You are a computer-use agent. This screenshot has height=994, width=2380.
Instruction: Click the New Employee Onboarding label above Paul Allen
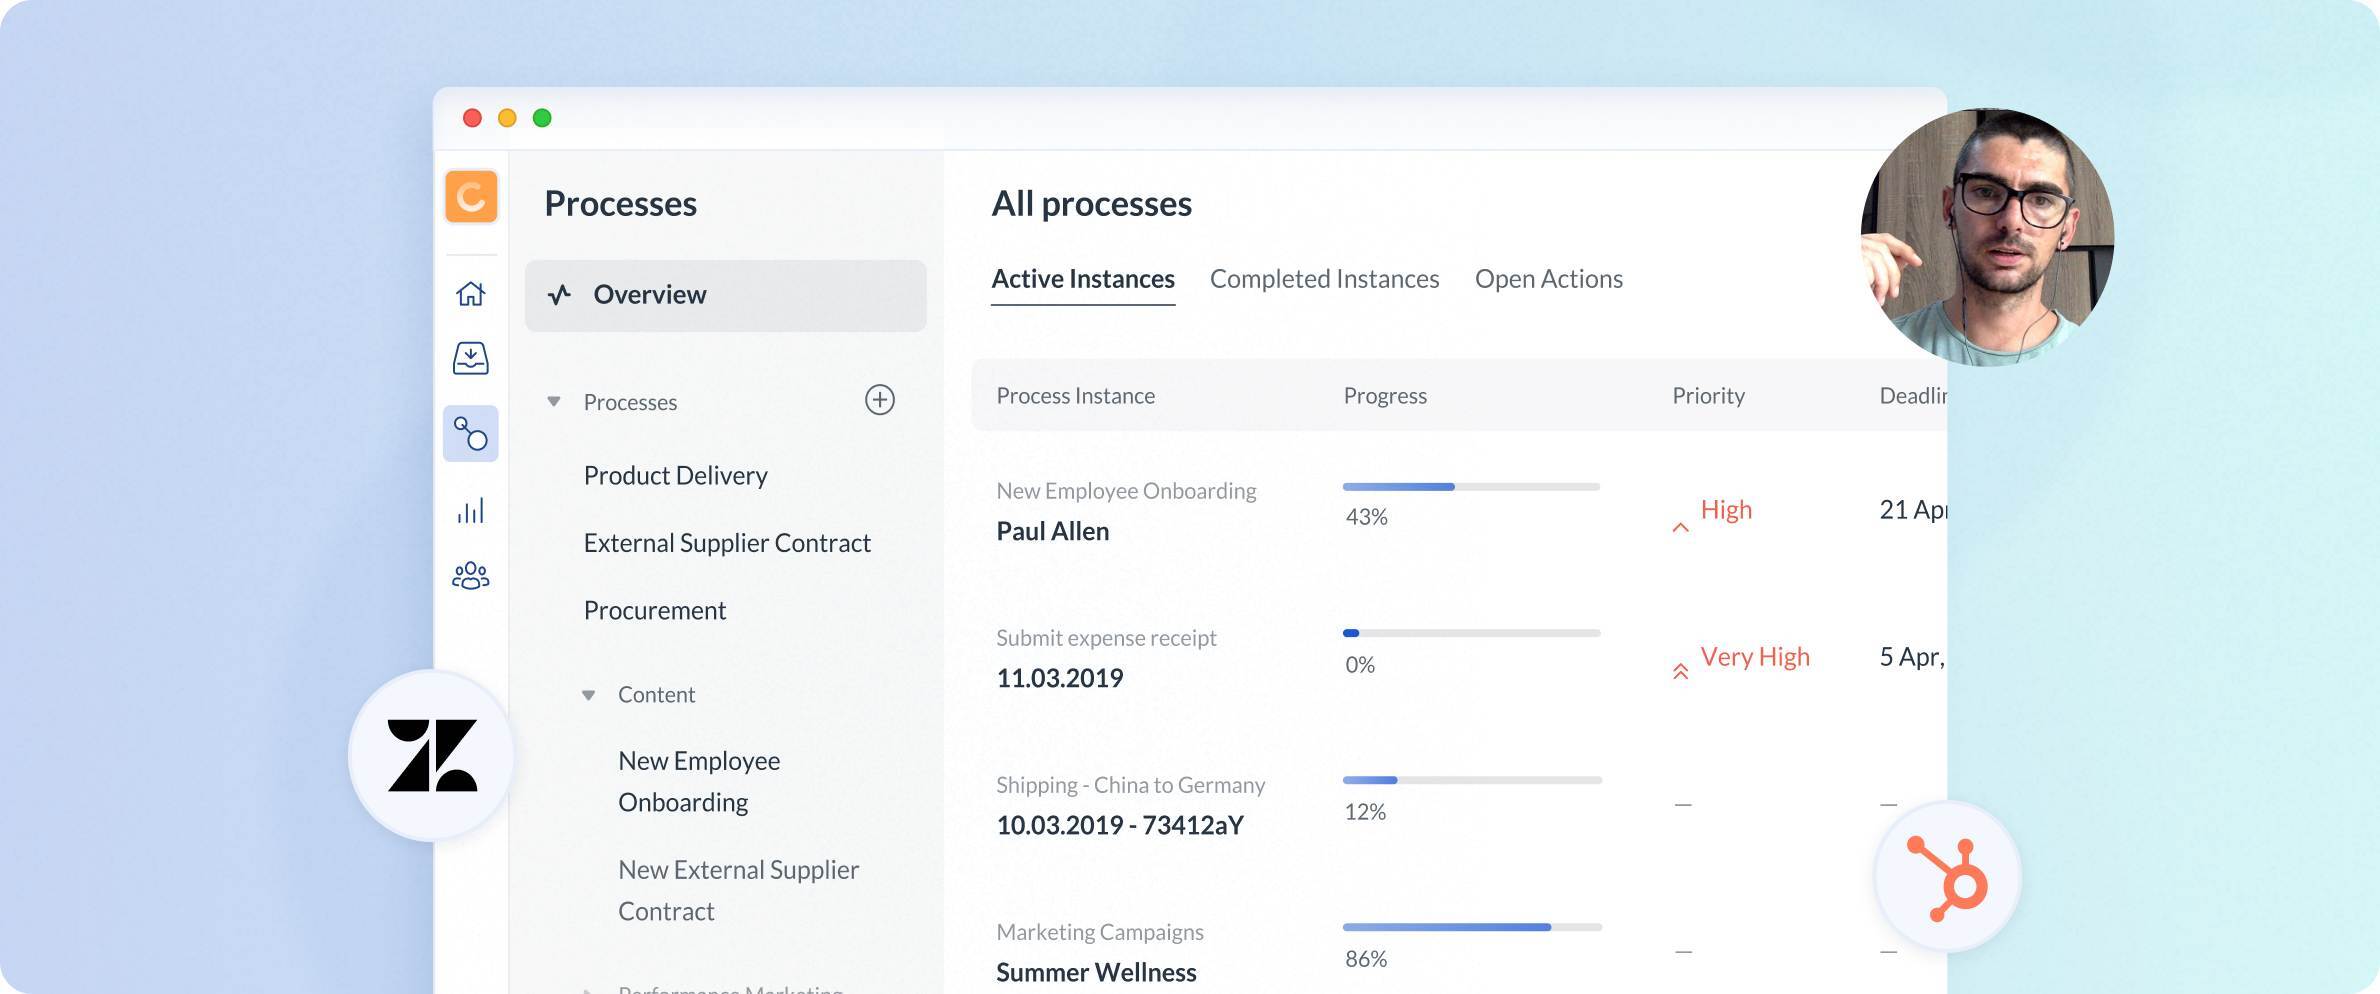(x=1126, y=491)
